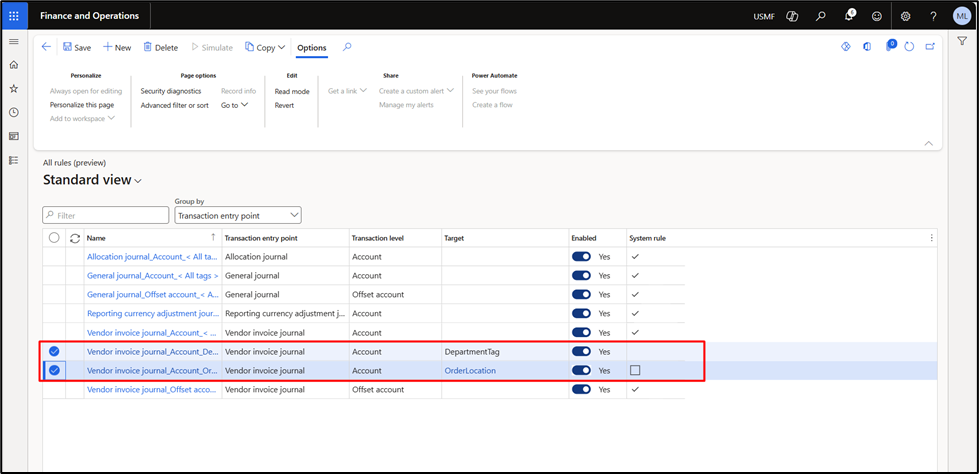Focus the Filter search box
979x474 pixels.
pos(106,215)
